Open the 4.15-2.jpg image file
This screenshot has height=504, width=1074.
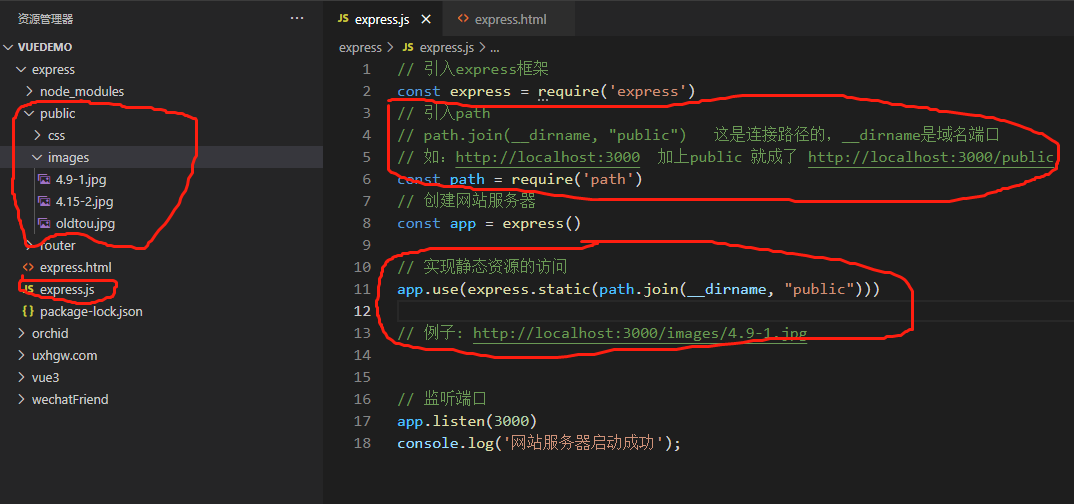click(84, 201)
